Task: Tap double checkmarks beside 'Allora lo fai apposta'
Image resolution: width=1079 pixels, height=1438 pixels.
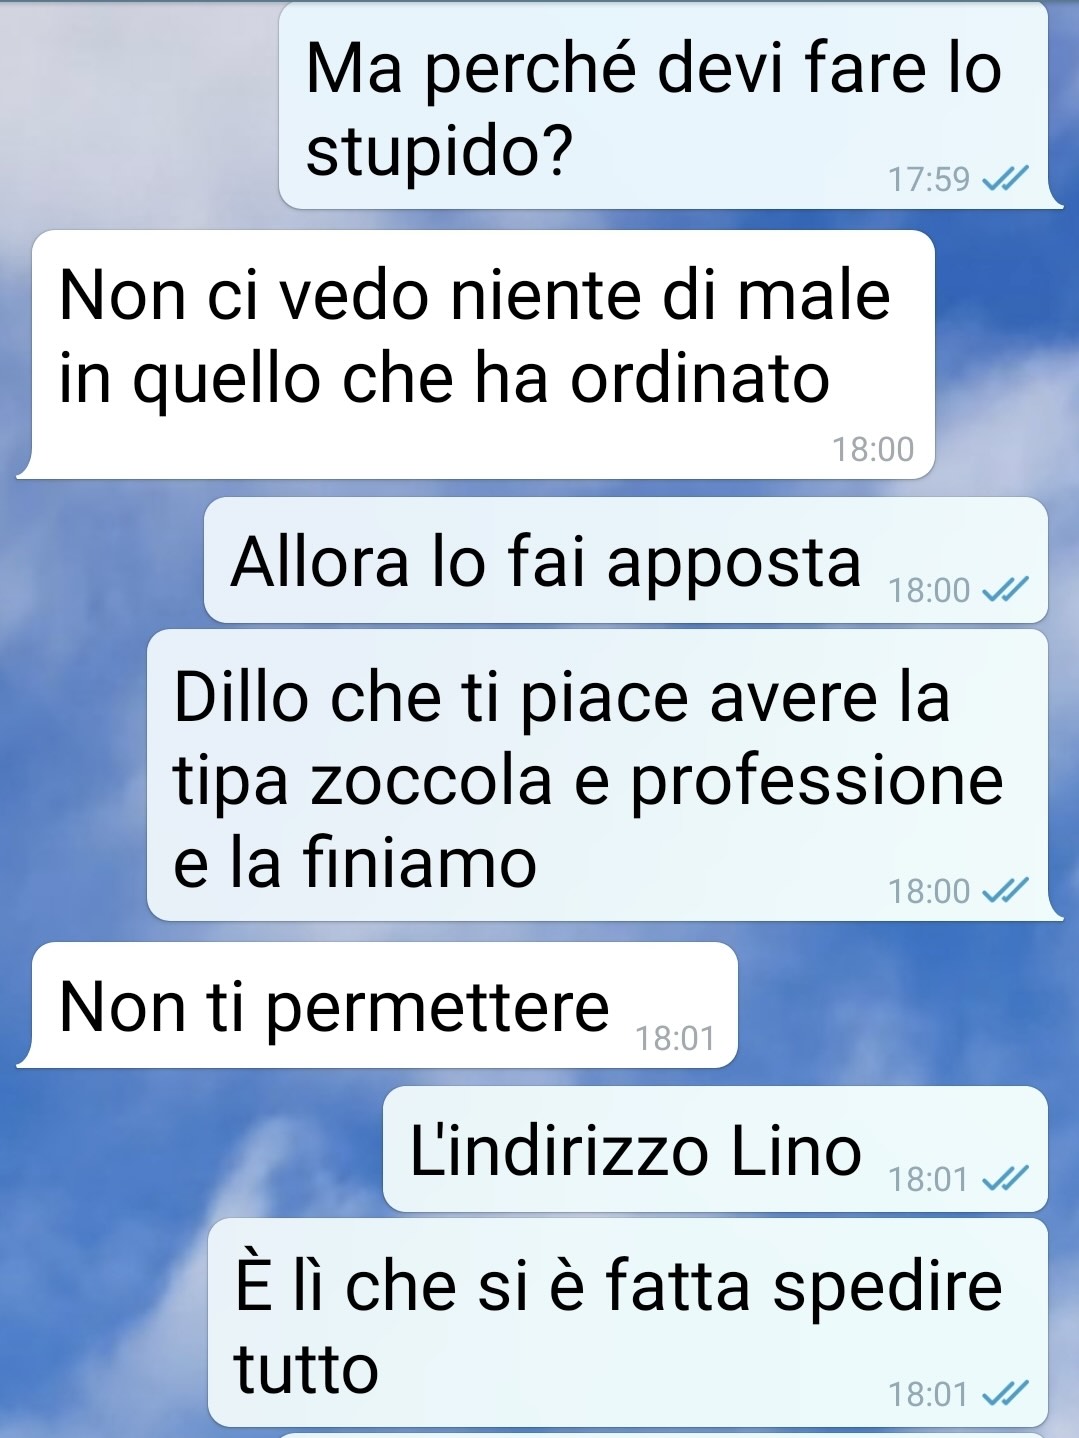Action: click(x=1004, y=590)
